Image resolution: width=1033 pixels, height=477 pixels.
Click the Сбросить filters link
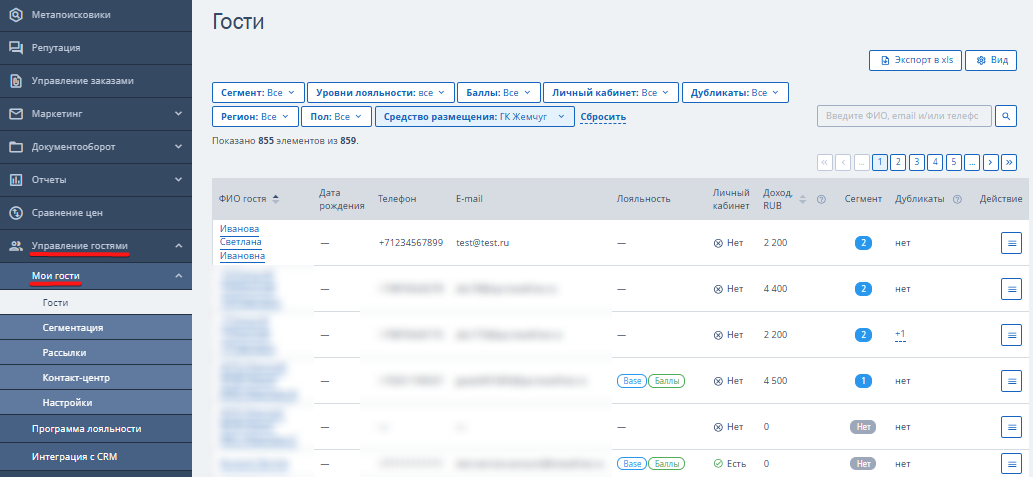click(x=603, y=117)
